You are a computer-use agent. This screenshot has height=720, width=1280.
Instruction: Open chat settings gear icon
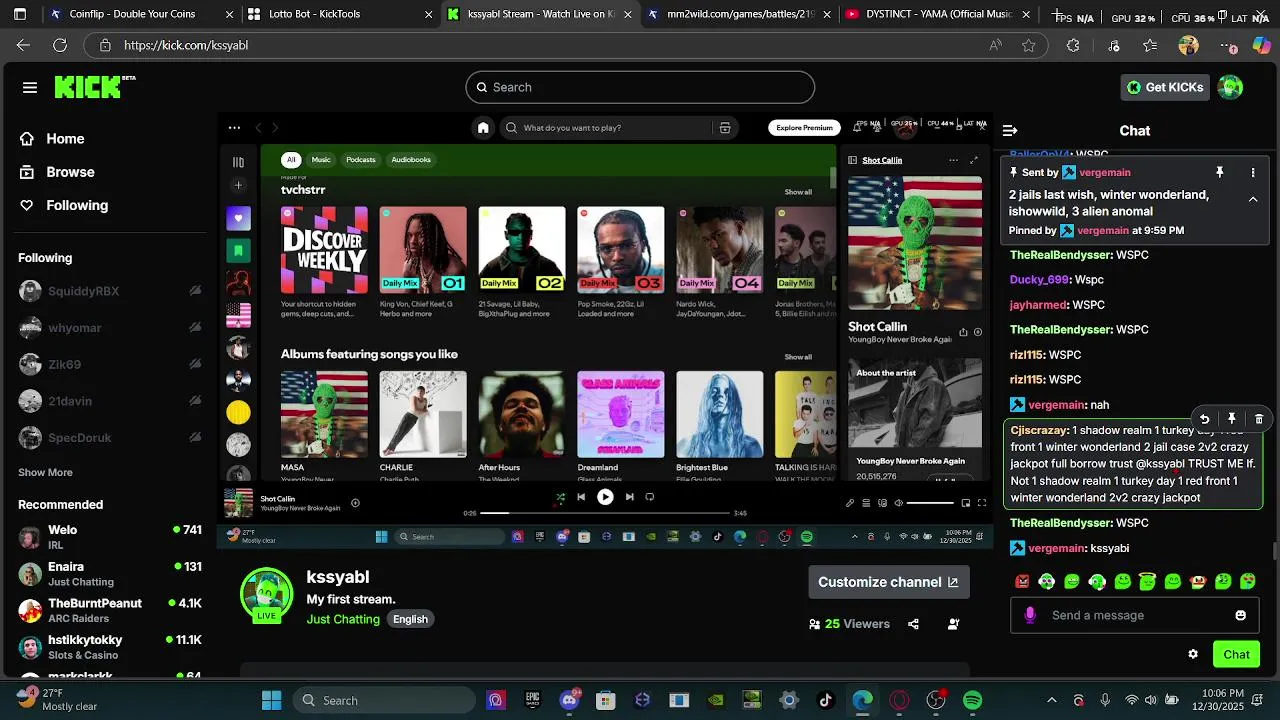click(1193, 654)
